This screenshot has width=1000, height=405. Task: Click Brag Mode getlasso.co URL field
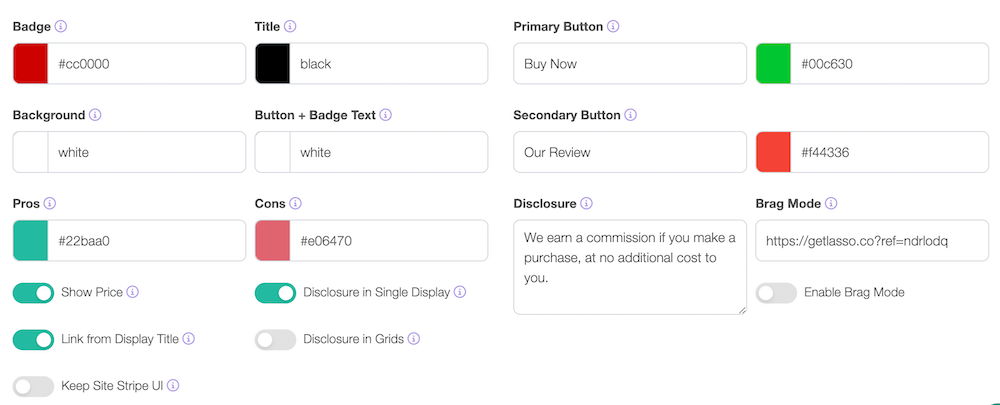pos(872,240)
